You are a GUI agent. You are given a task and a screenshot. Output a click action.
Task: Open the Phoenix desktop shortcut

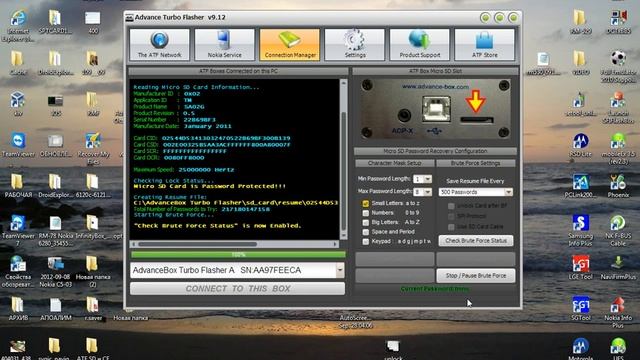click(618, 186)
